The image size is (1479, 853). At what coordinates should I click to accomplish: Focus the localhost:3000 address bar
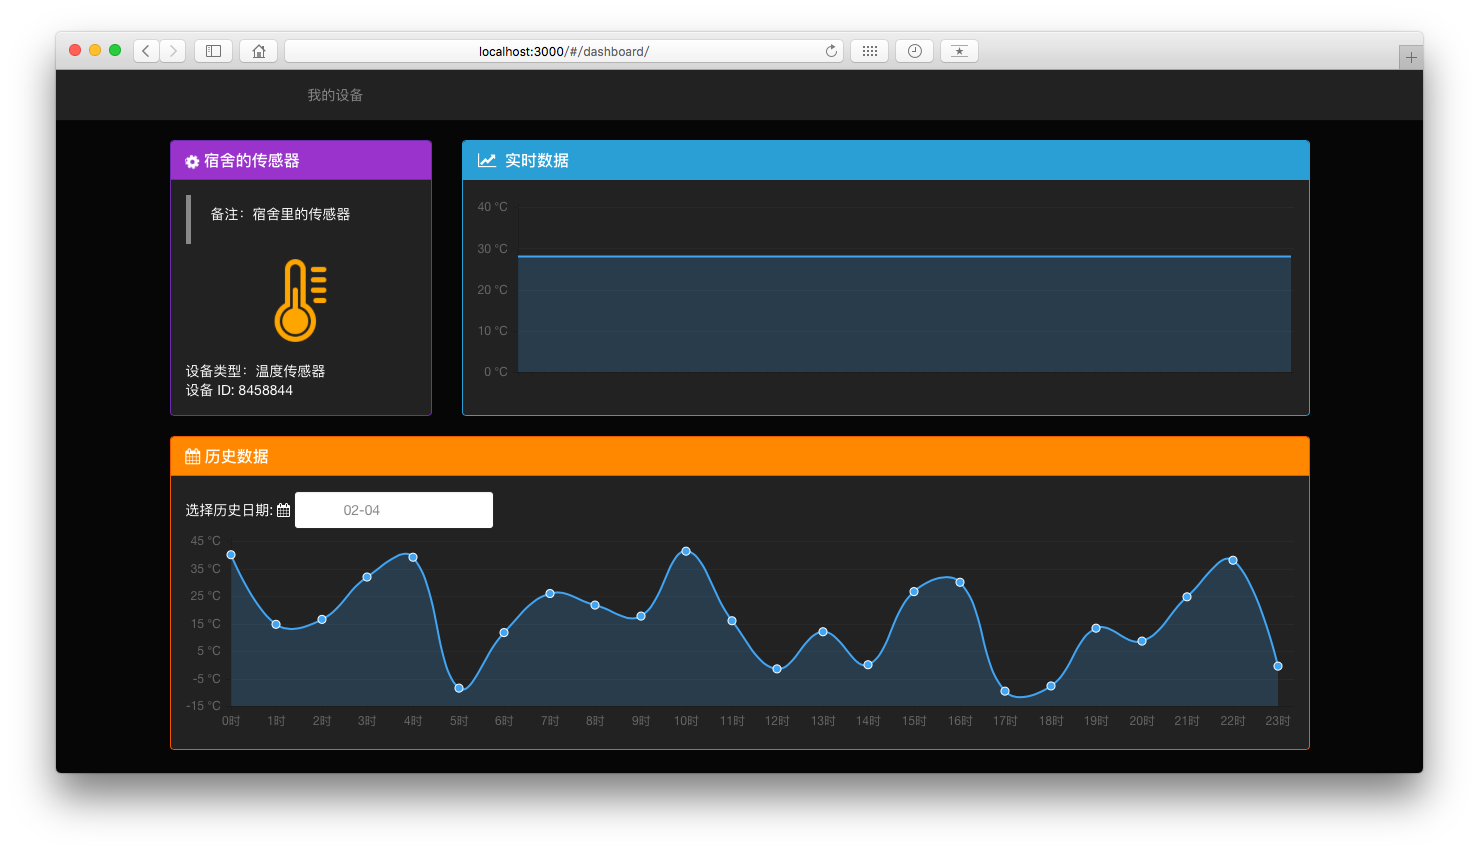[x=564, y=51]
